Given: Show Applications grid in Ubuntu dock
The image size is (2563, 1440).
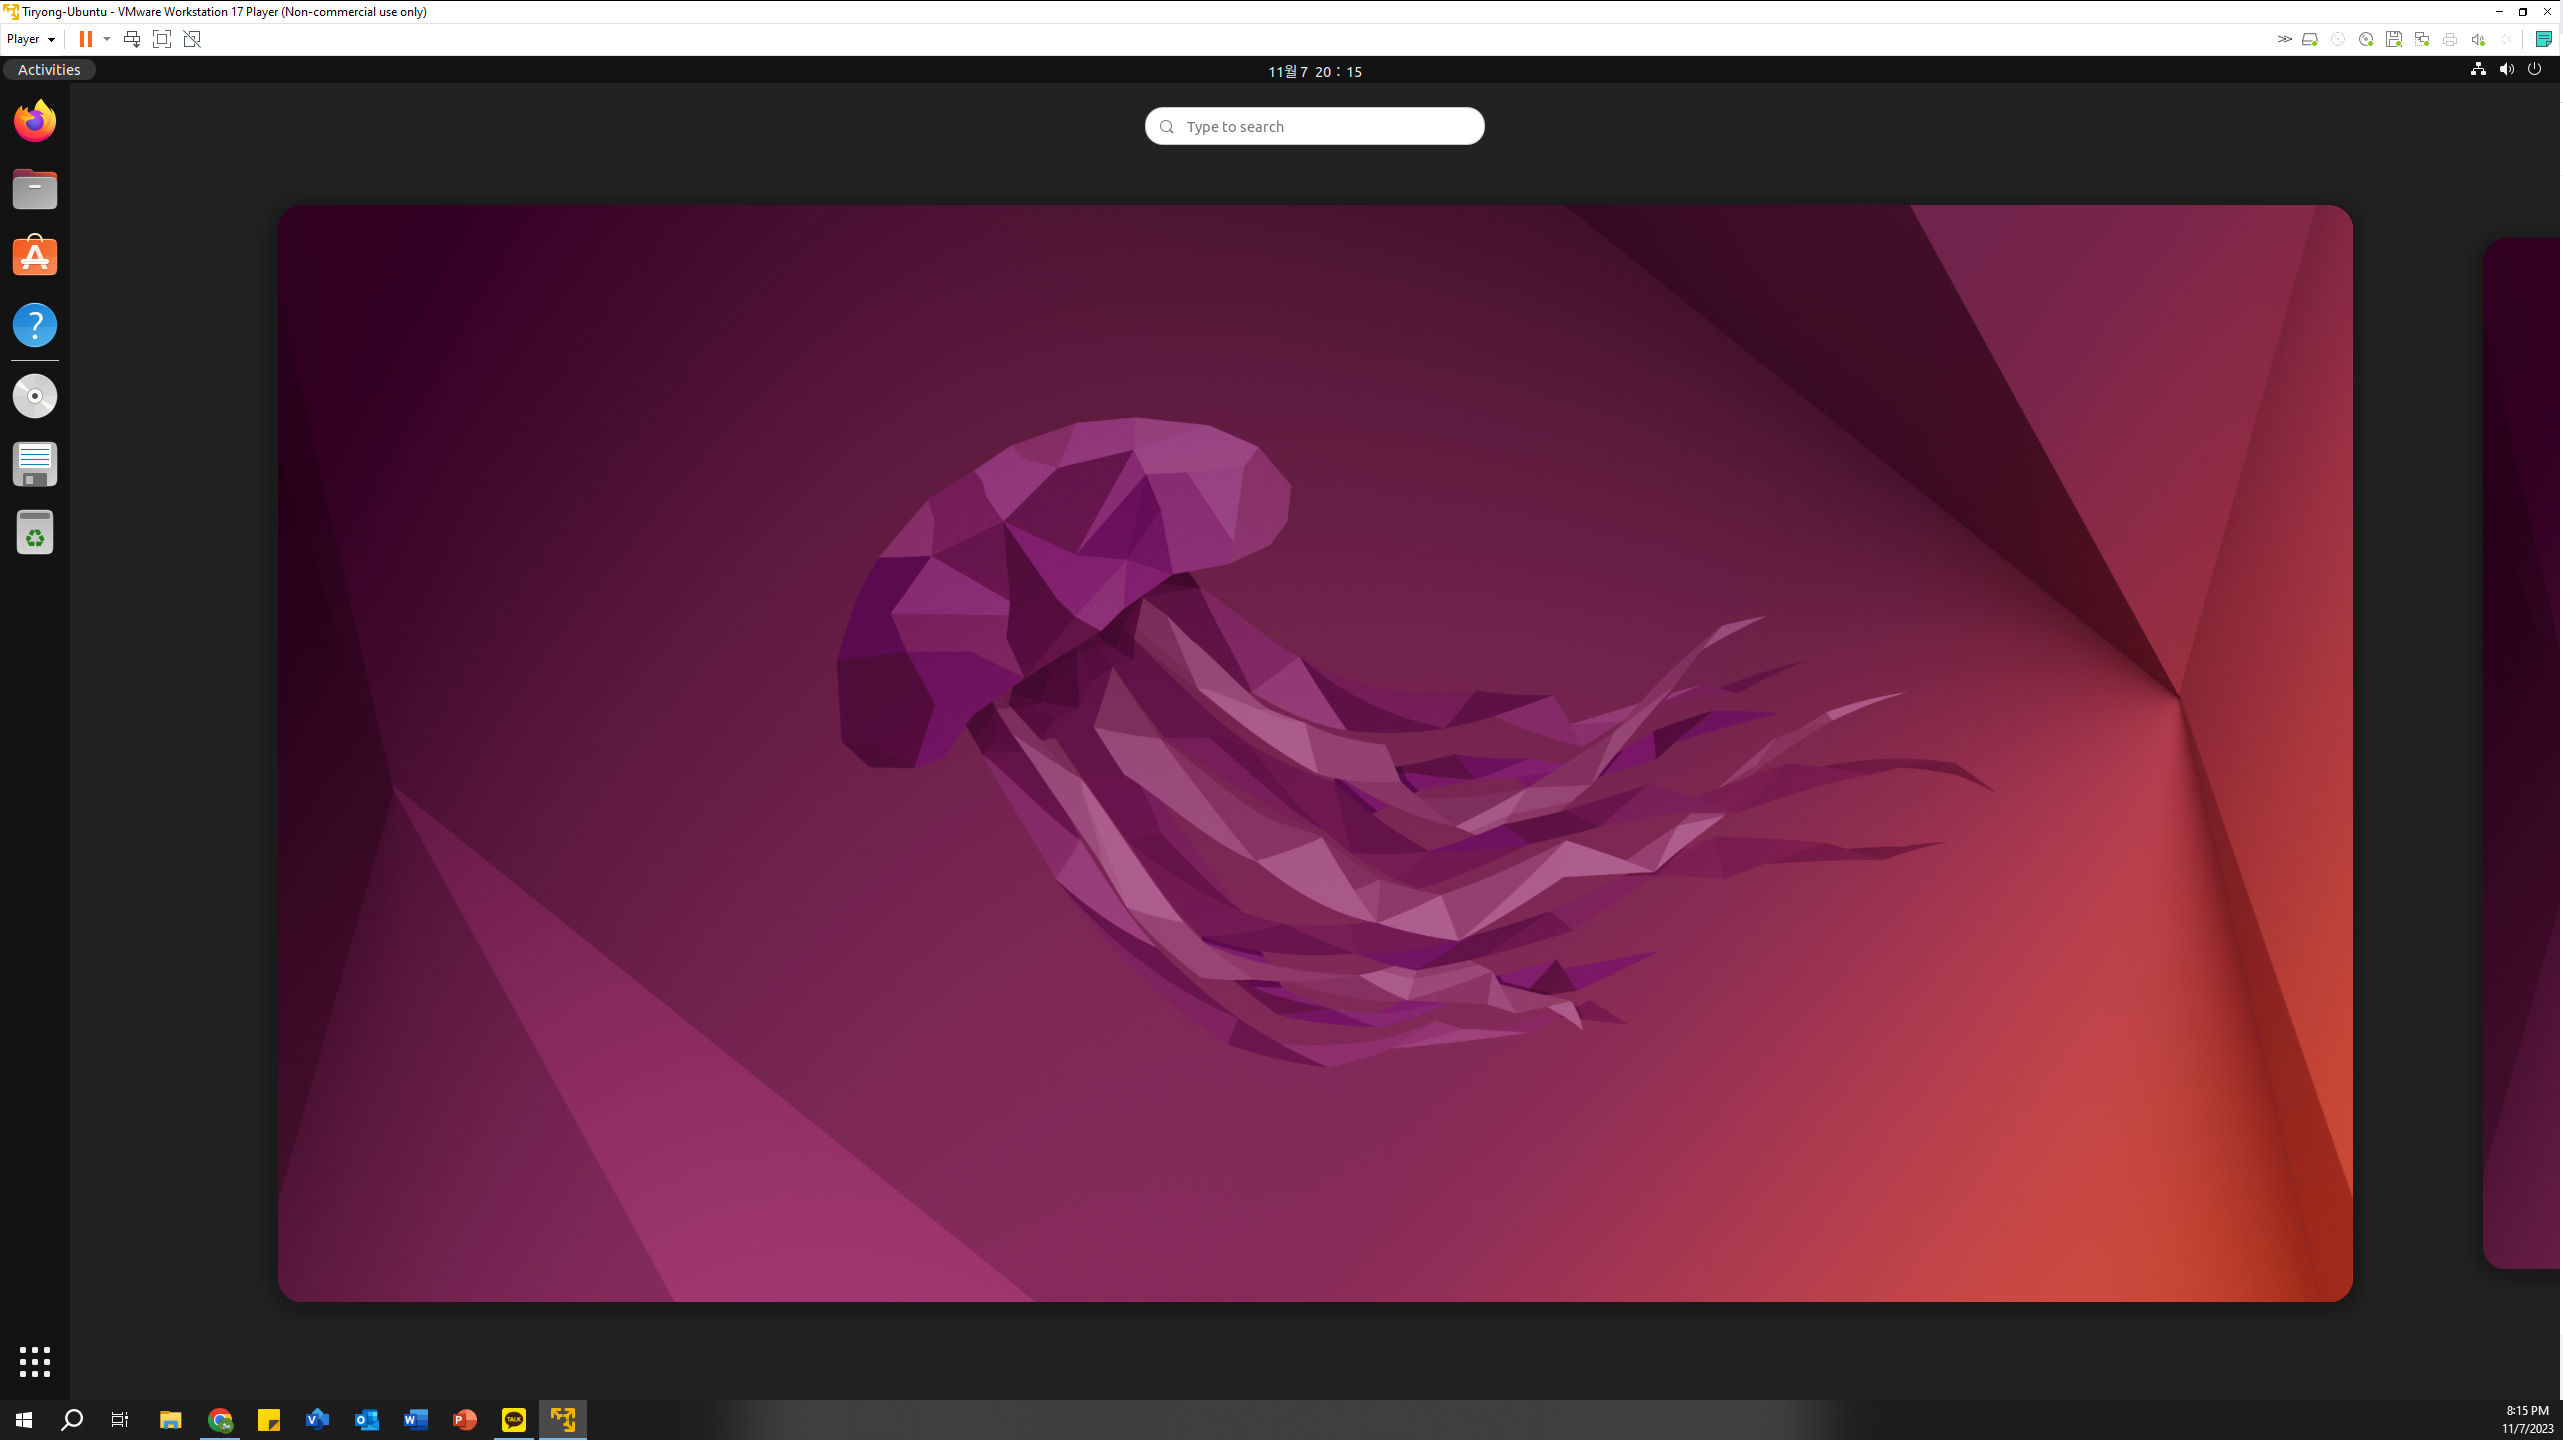Looking at the screenshot, I should click(35, 1361).
